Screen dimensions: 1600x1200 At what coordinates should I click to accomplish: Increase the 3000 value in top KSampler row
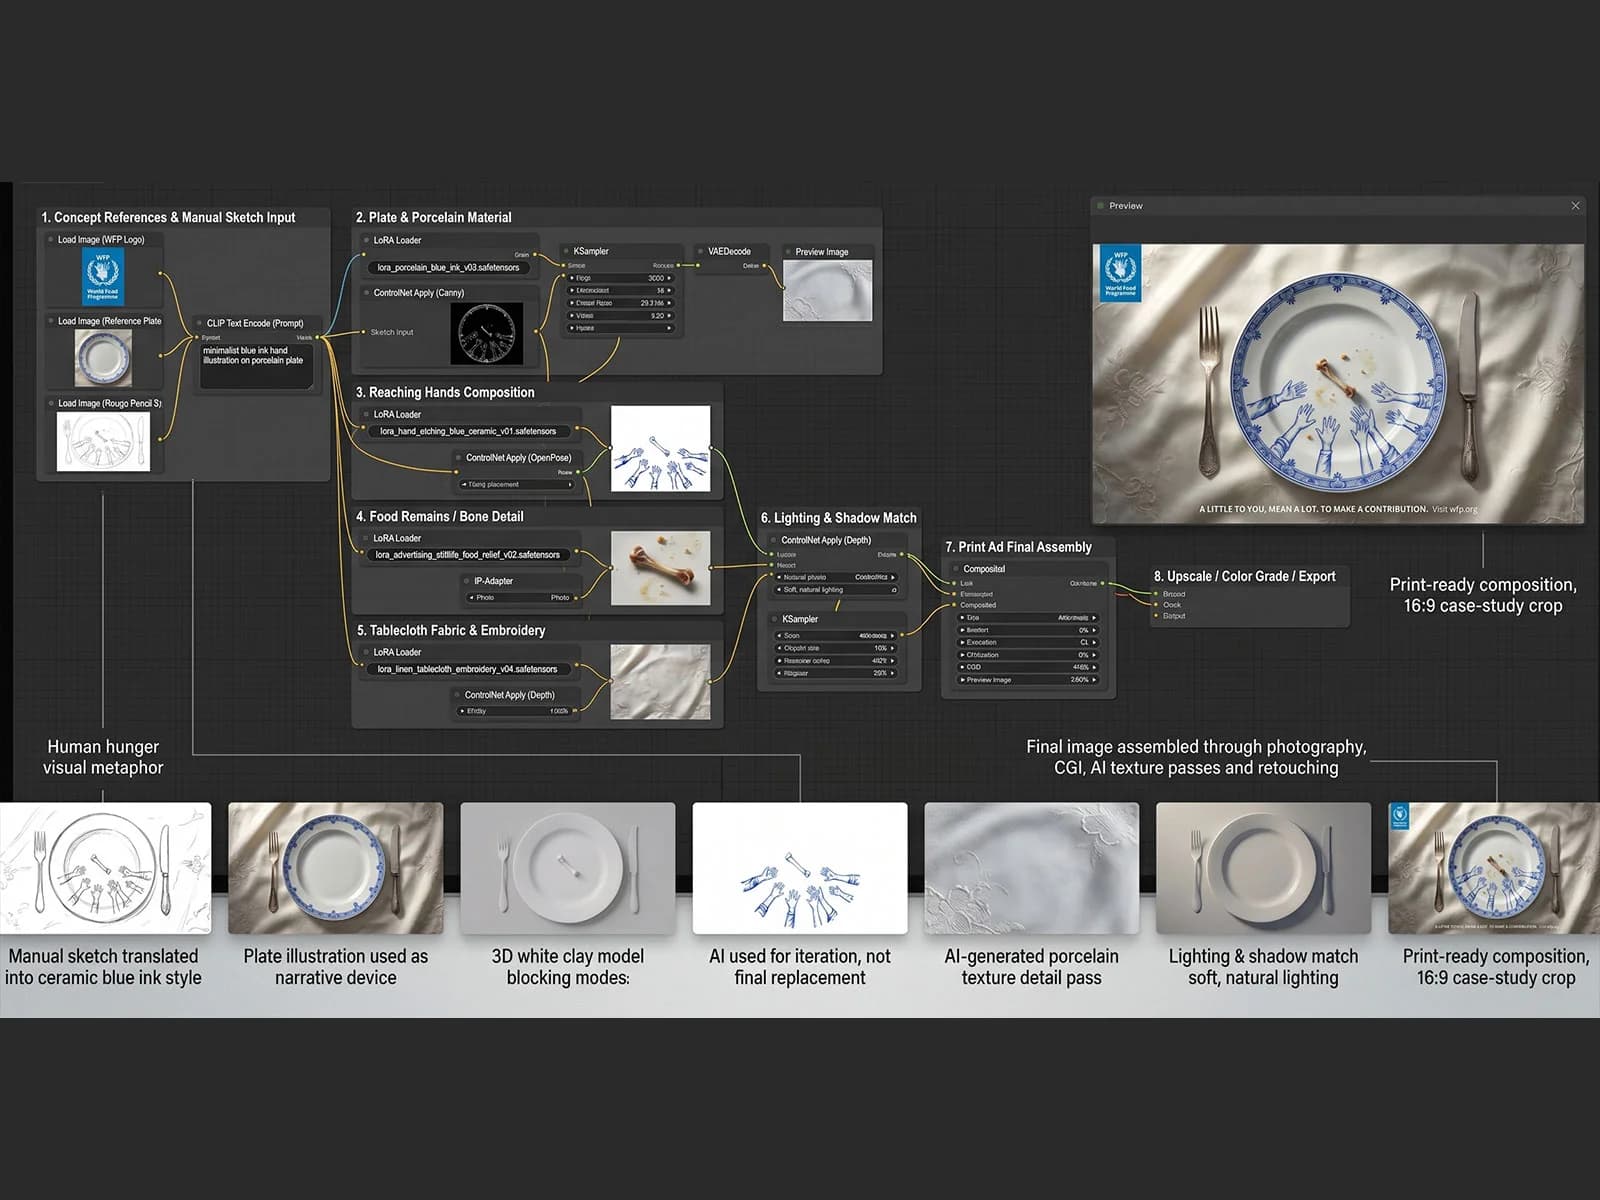pyautogui.click(x=669, y=278)
